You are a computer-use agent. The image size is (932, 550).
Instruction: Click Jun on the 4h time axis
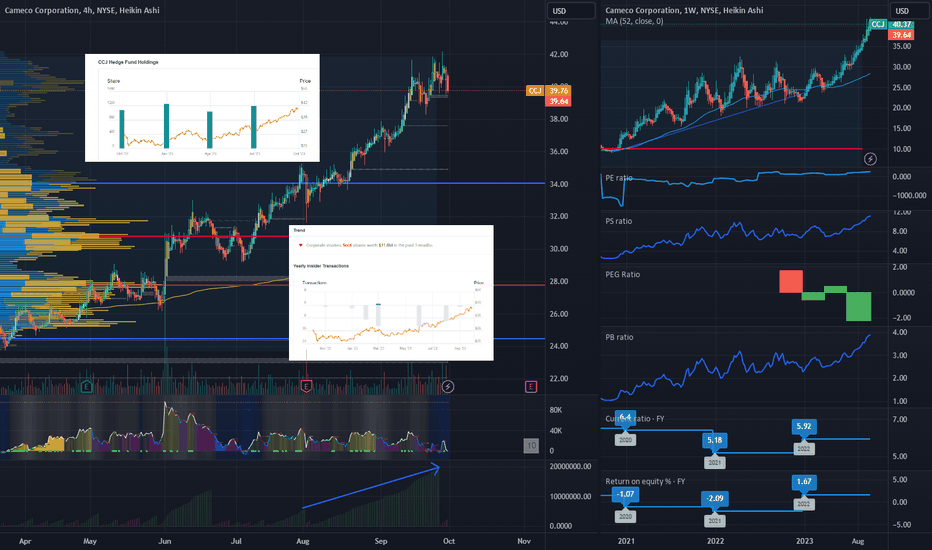point(165,541)
